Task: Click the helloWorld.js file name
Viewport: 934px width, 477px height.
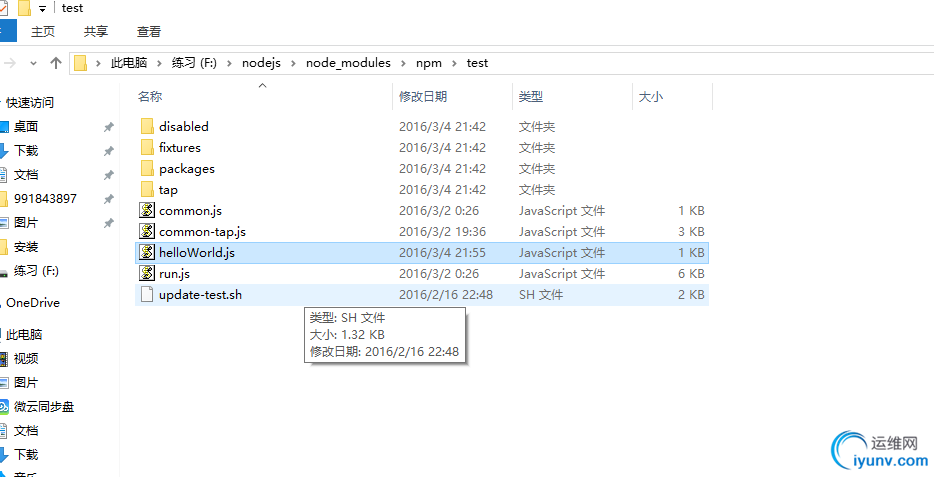Action: pyautogui.click(x=197, y=252)
